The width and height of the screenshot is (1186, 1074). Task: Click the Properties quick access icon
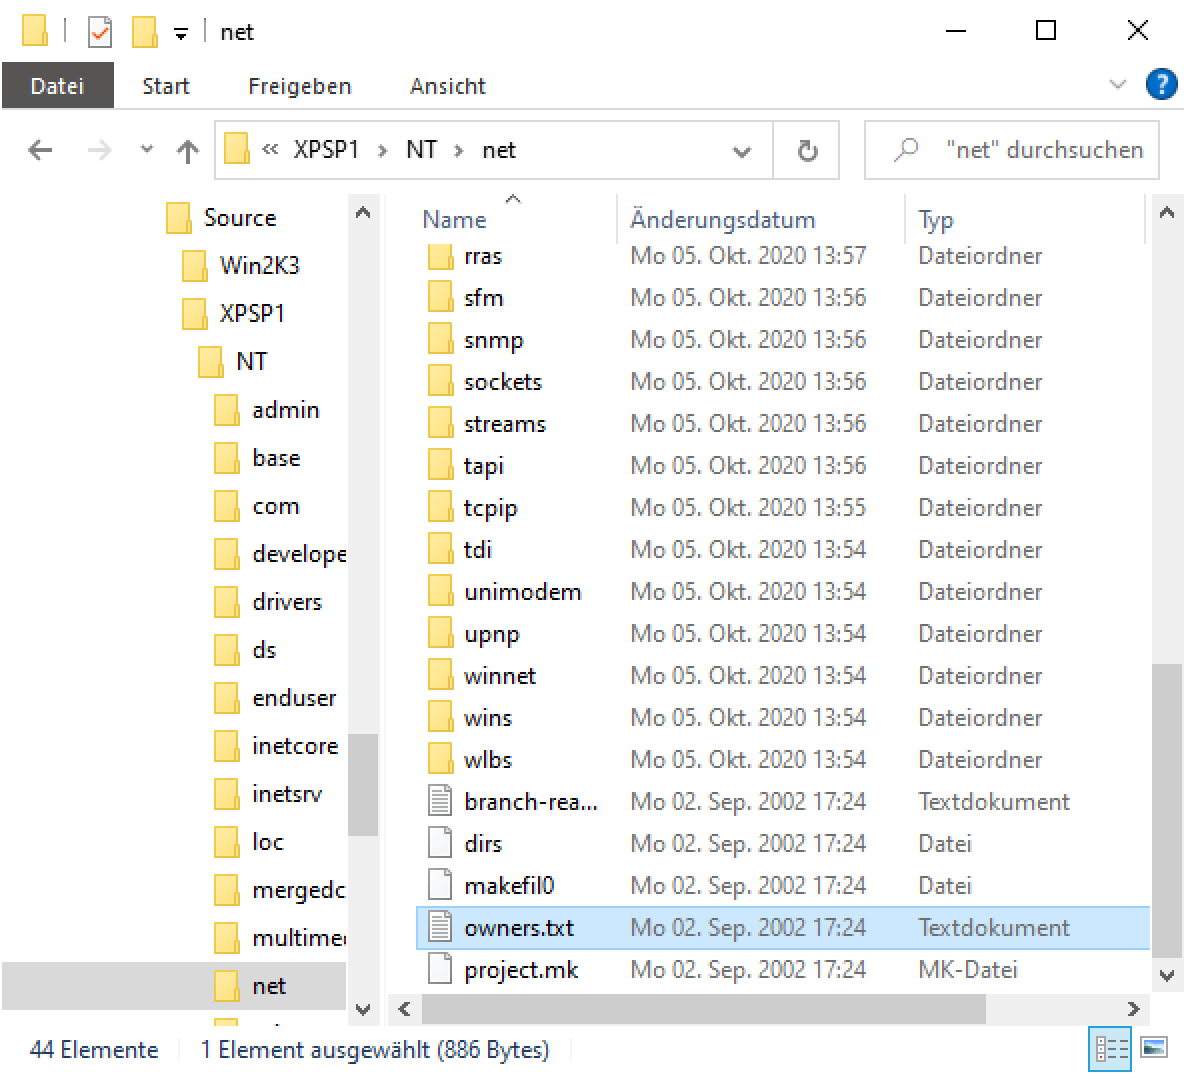[x=99, y=32]
